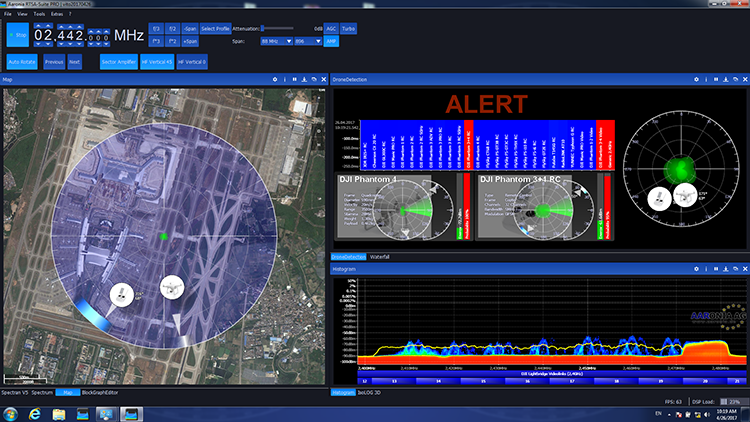Click the +Span button
This screenshot has width=750, height=422.
coord(190,41)
